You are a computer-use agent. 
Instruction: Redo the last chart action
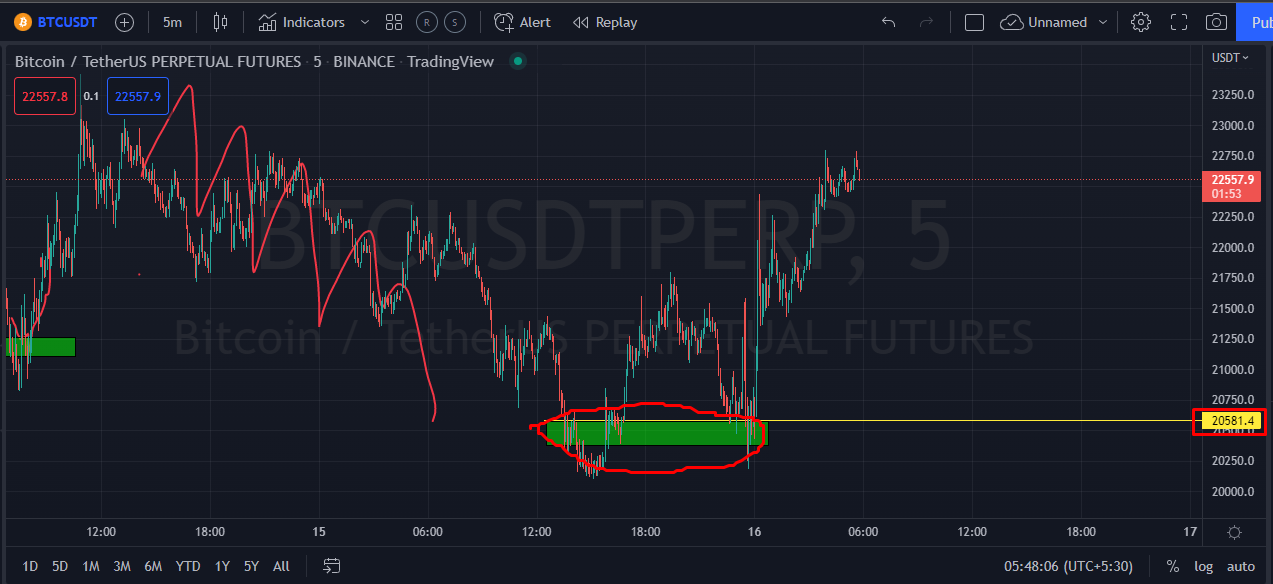point(926,22)
